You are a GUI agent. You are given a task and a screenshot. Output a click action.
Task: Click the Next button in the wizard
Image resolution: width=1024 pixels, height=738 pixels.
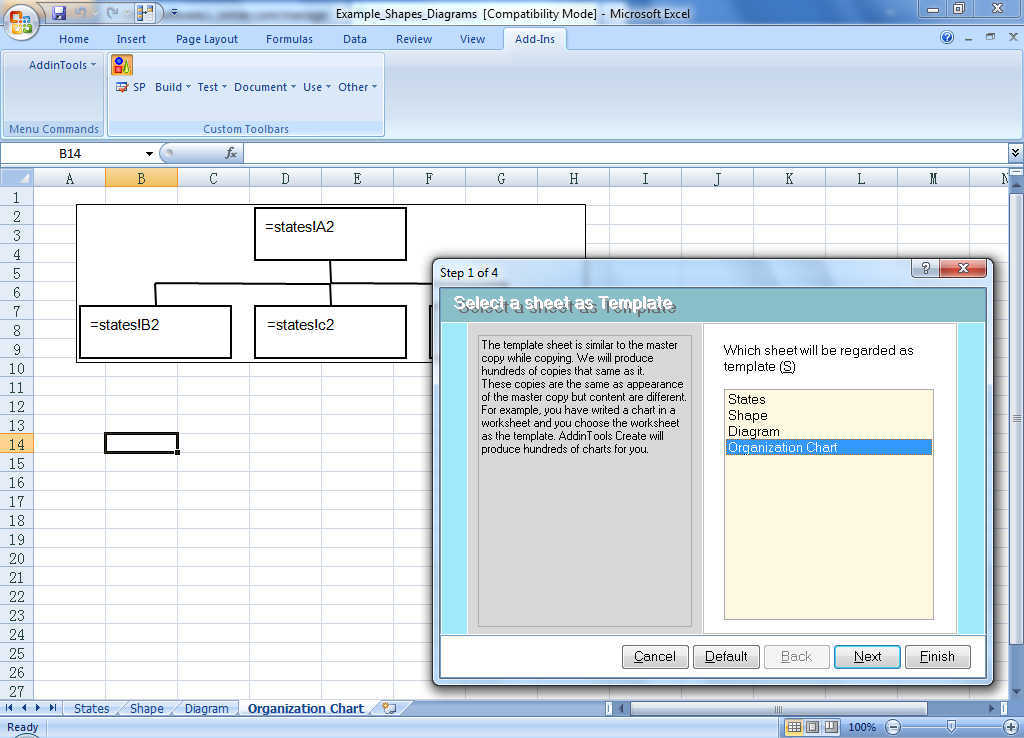click(x=866, y=657)
